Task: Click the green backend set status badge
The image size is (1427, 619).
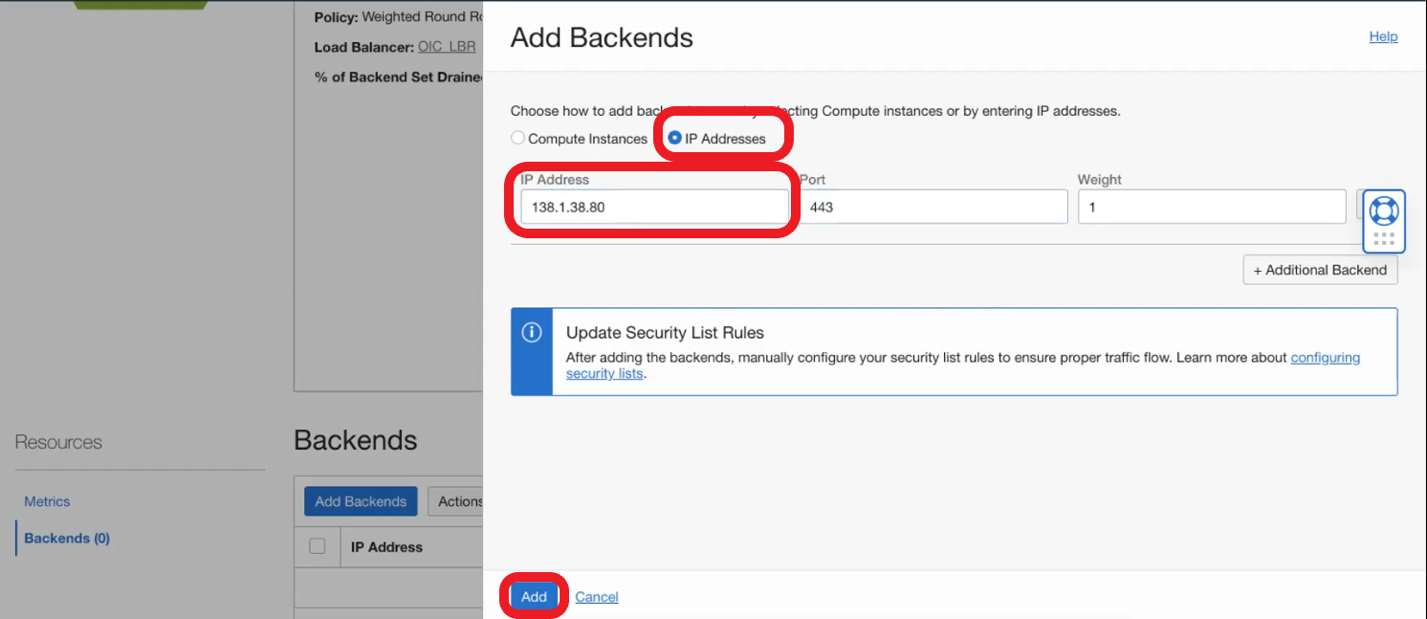Action: coord(140,4)
